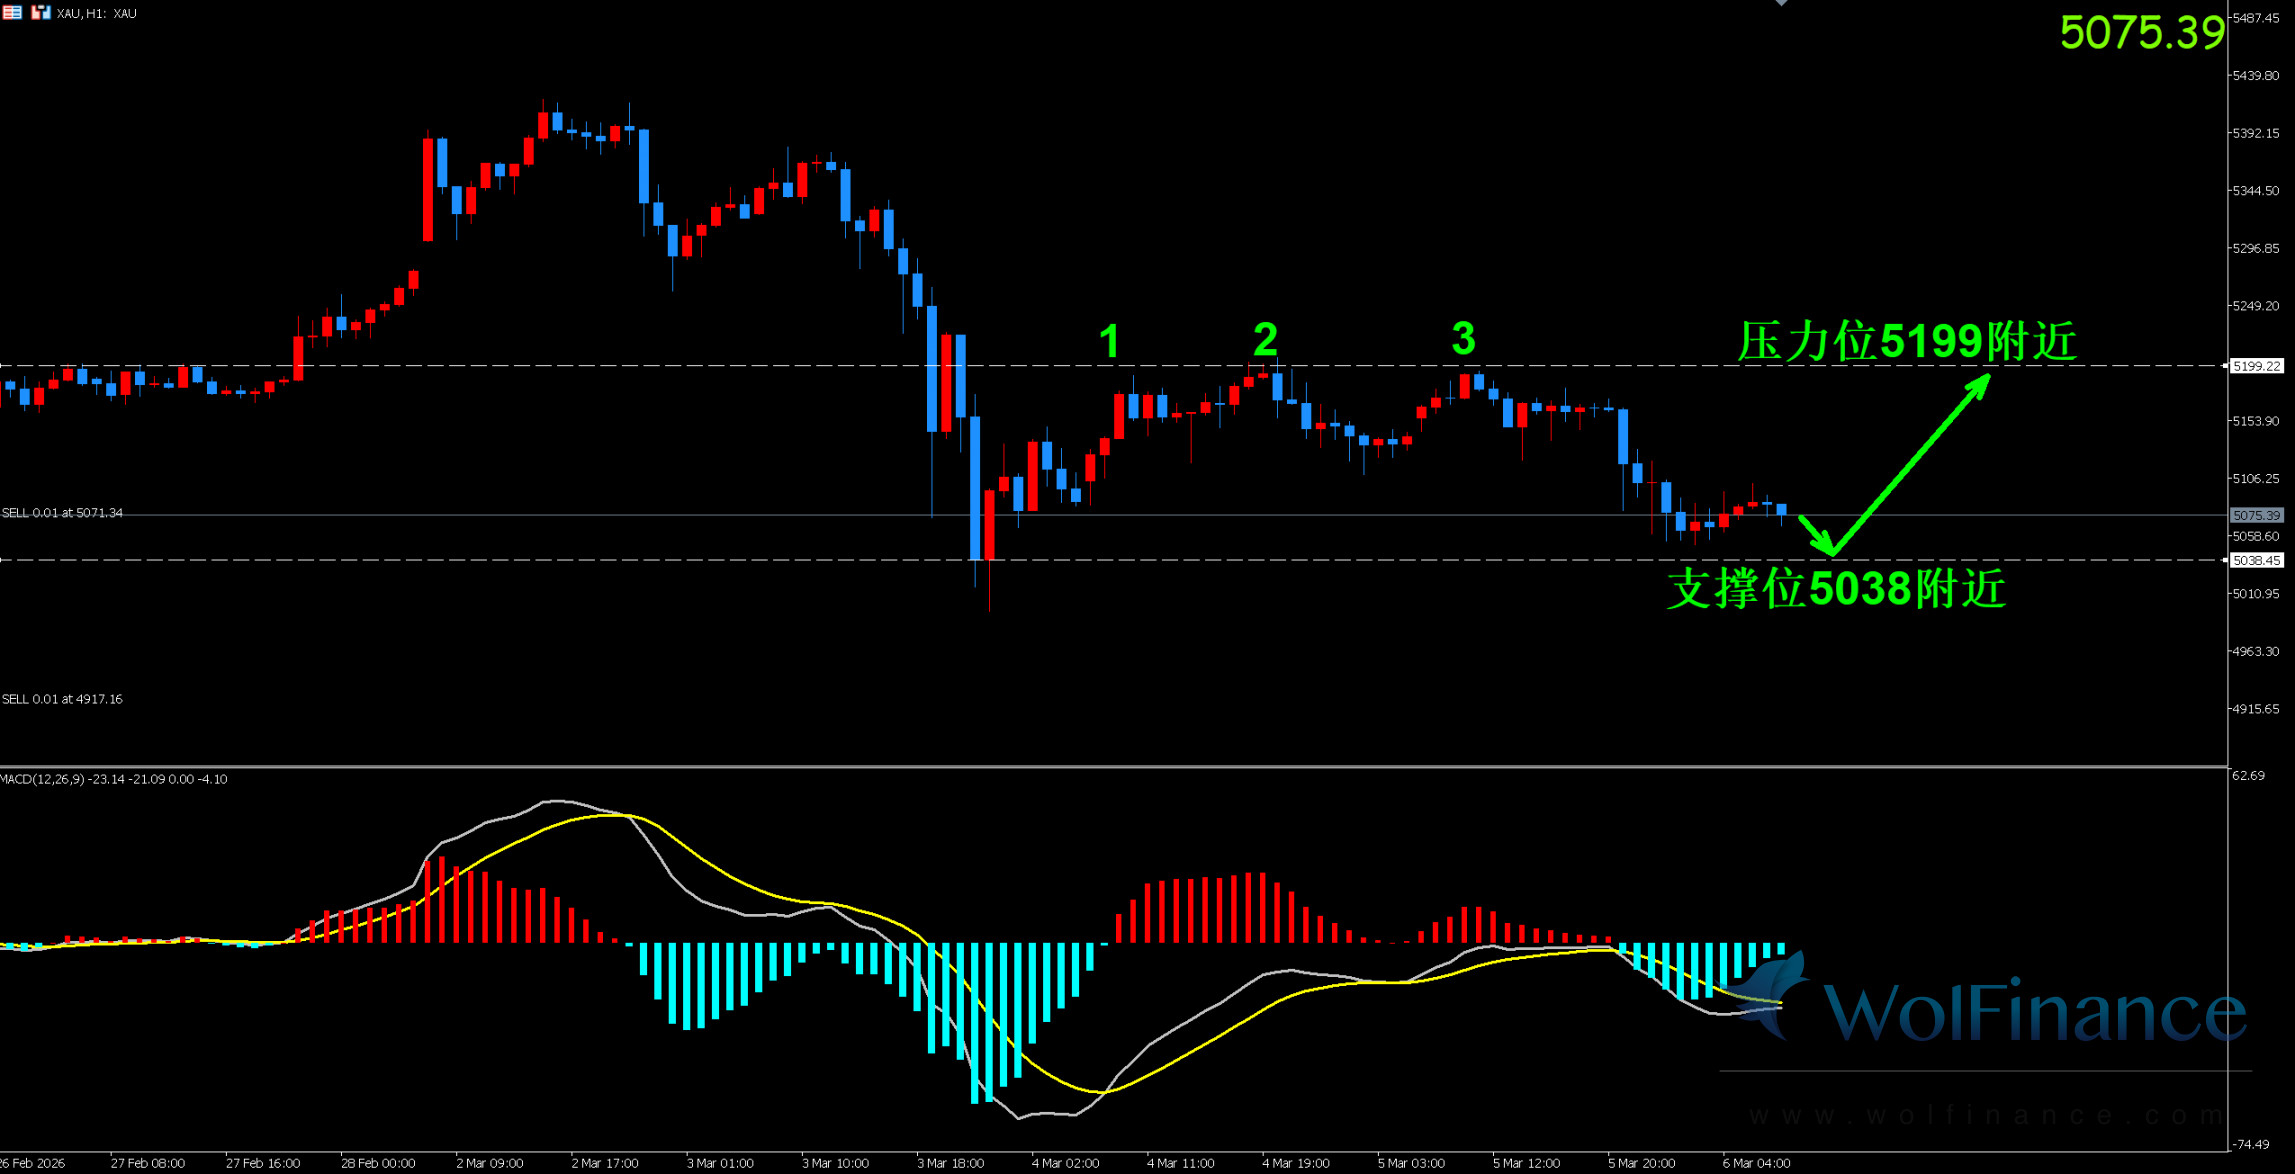Select the green number 2 marker
Viewport: 2295px width, 1174px height.
tap(1265, 340)
